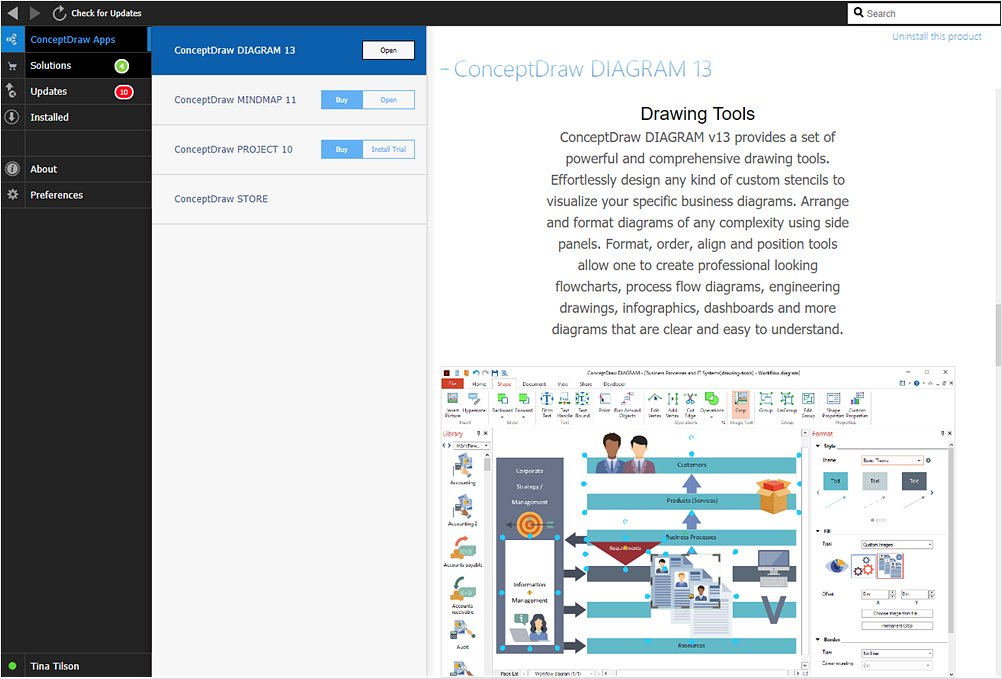
Task: Install Trial of ConceptDraw PROJECT 10
Action: coord(389,149)
